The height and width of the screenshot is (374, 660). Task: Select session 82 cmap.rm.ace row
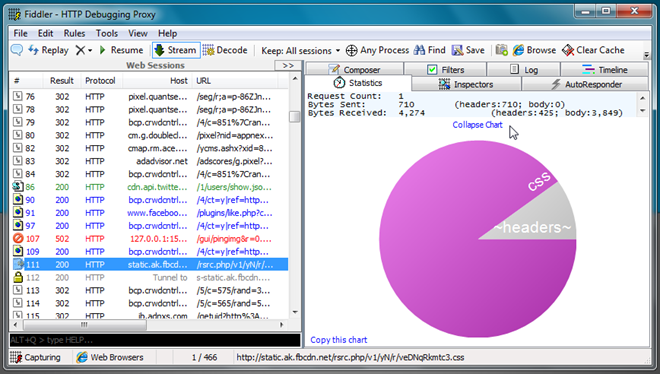coord(149,148)
